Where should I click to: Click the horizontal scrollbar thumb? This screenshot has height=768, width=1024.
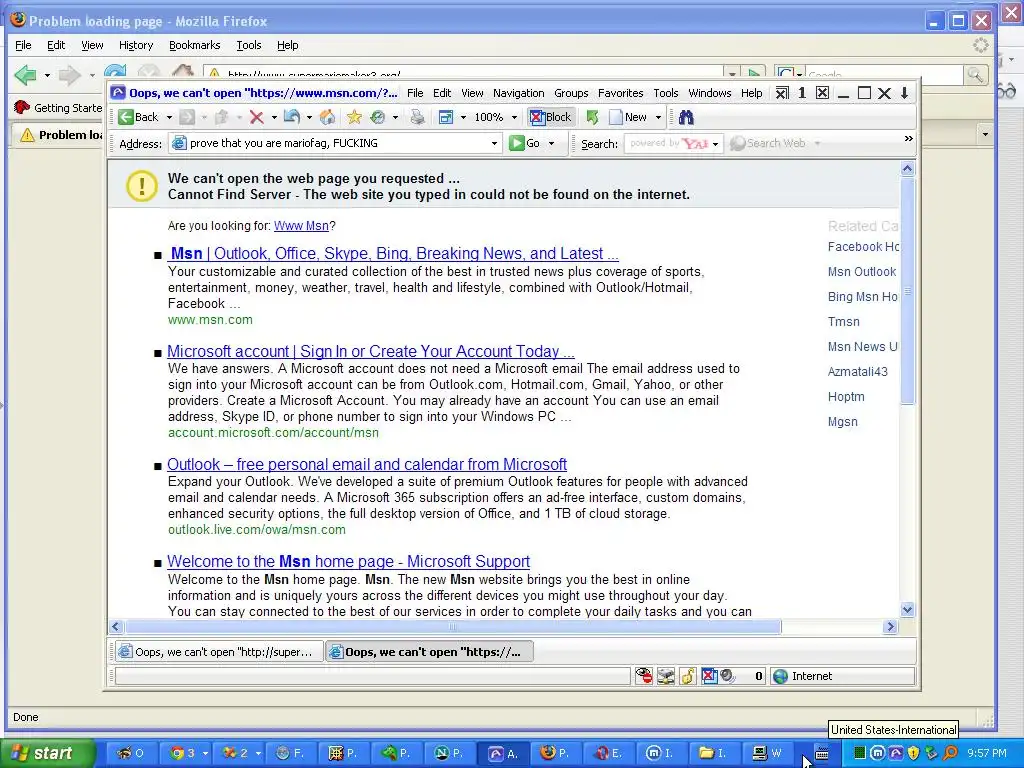[x=453, y=627]
